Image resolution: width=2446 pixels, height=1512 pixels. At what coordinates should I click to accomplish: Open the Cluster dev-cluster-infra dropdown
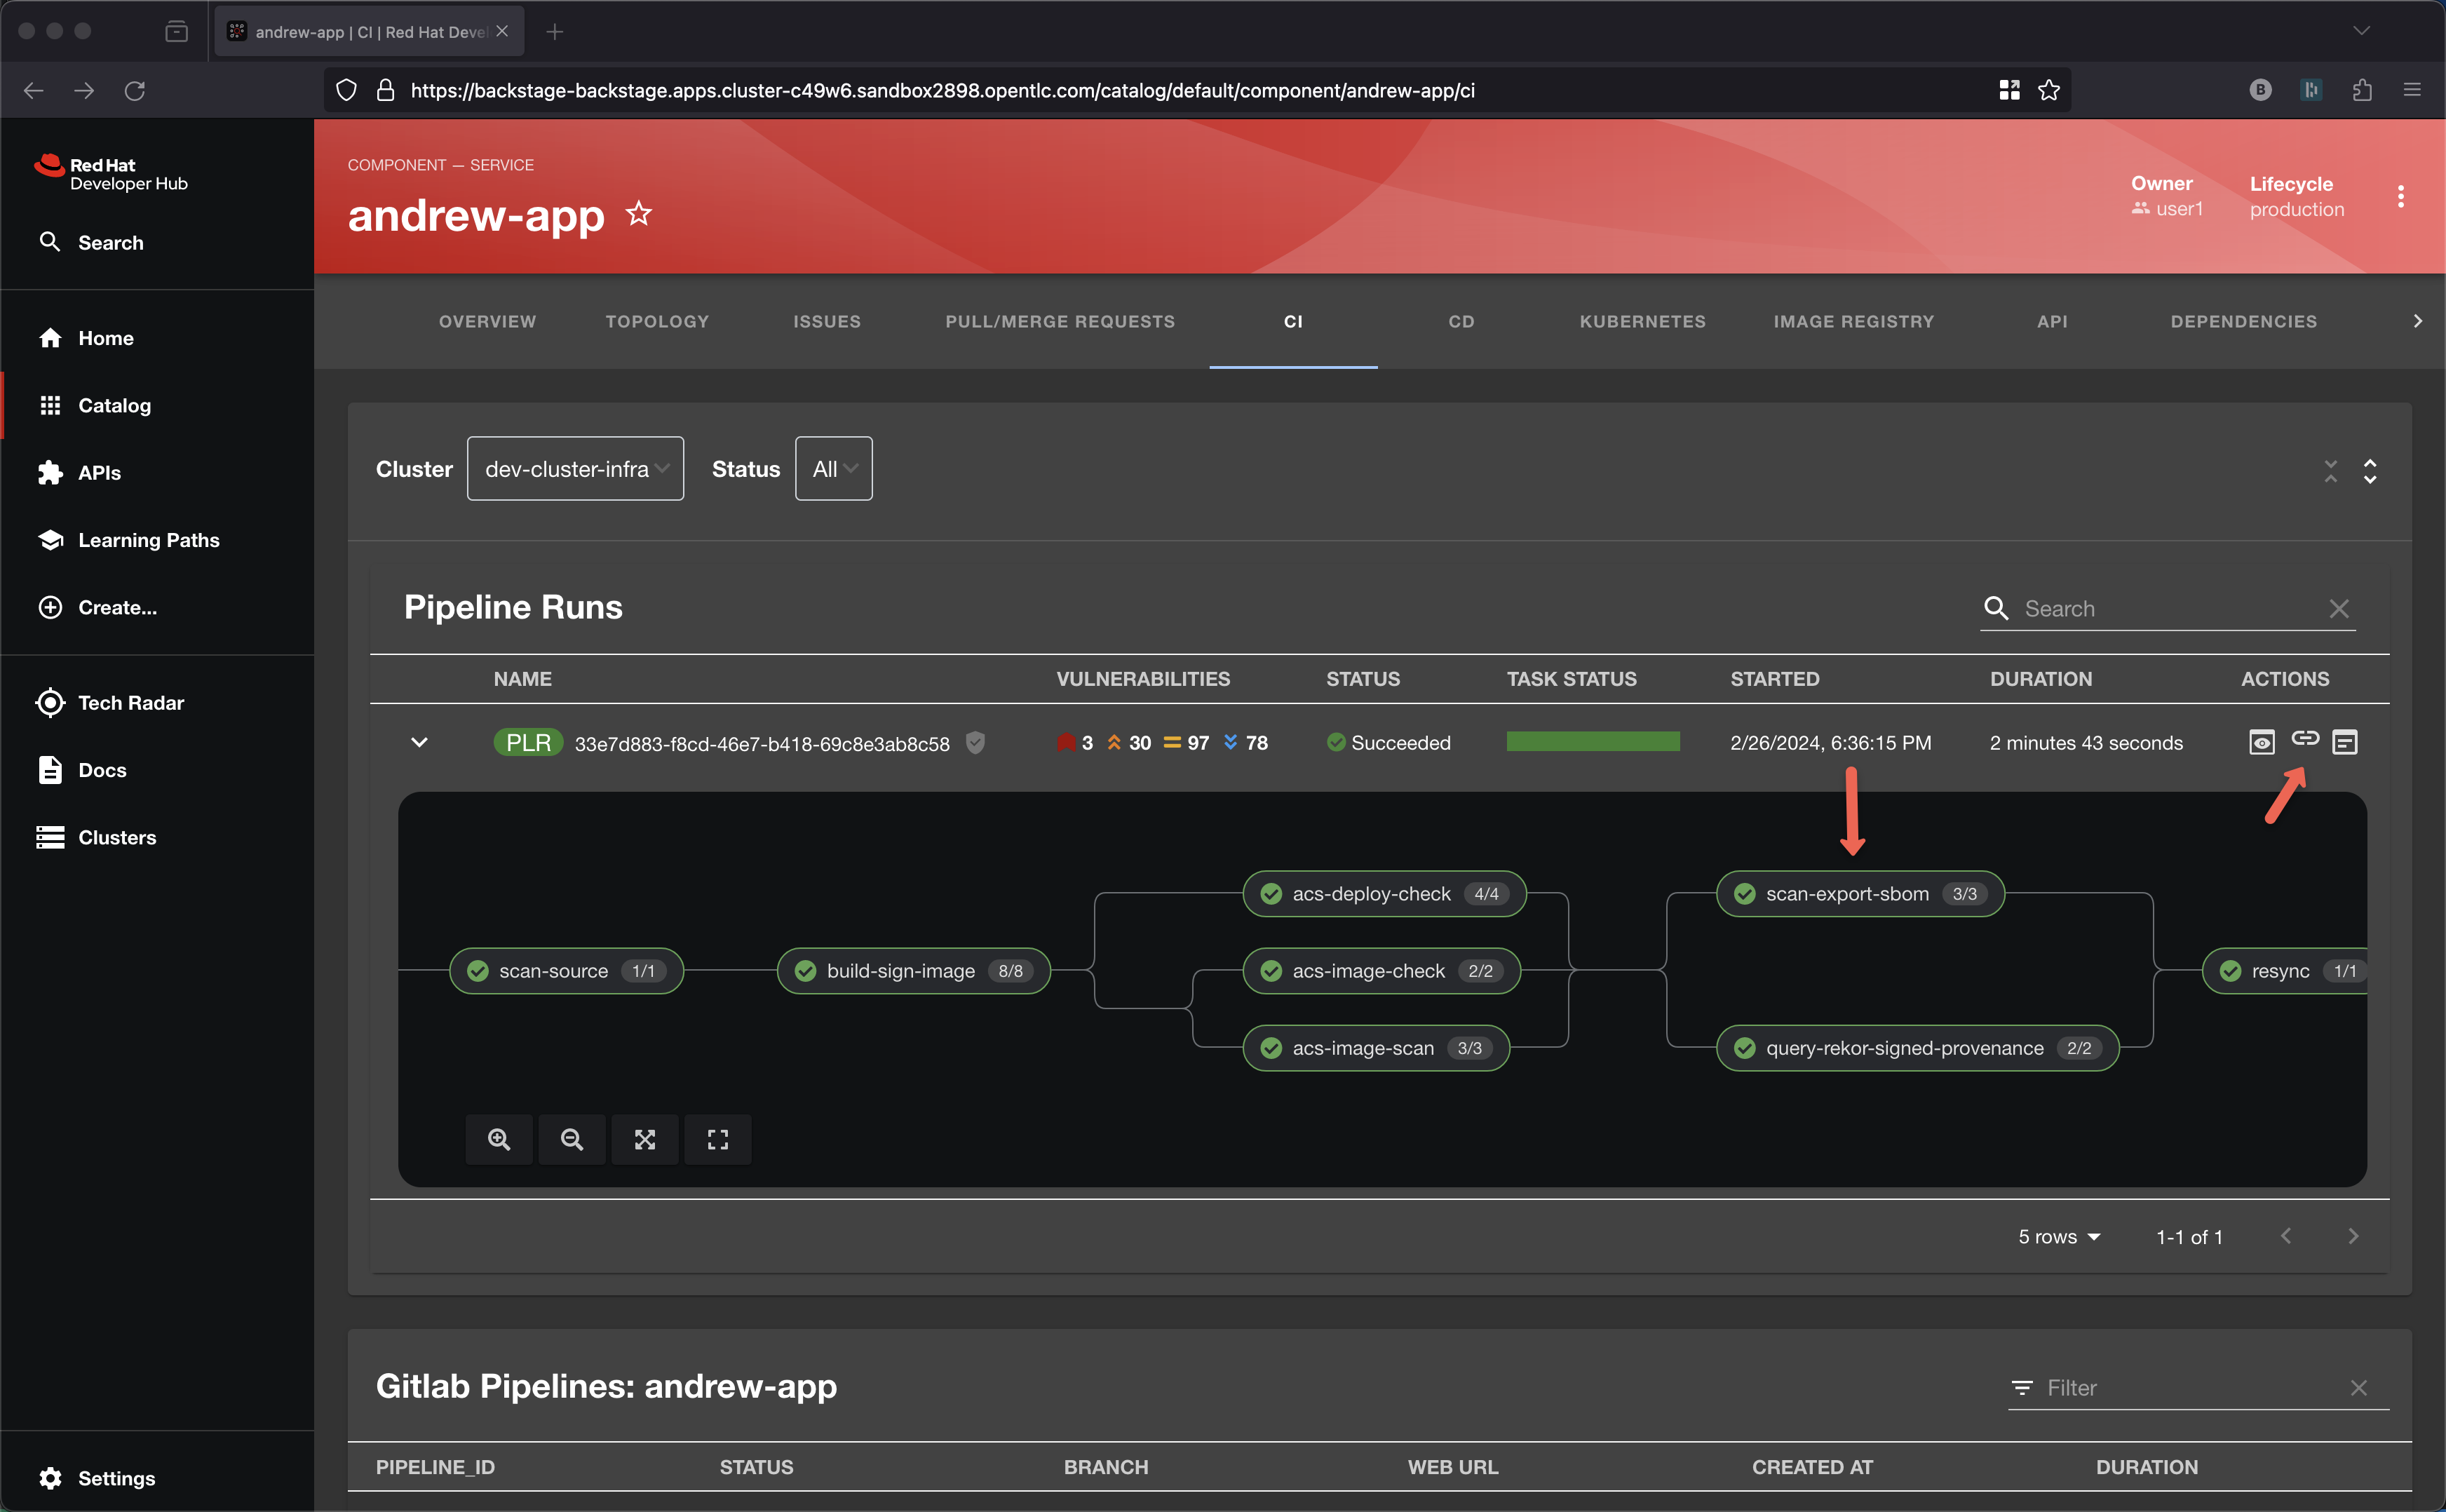click(x=575, y=469)
